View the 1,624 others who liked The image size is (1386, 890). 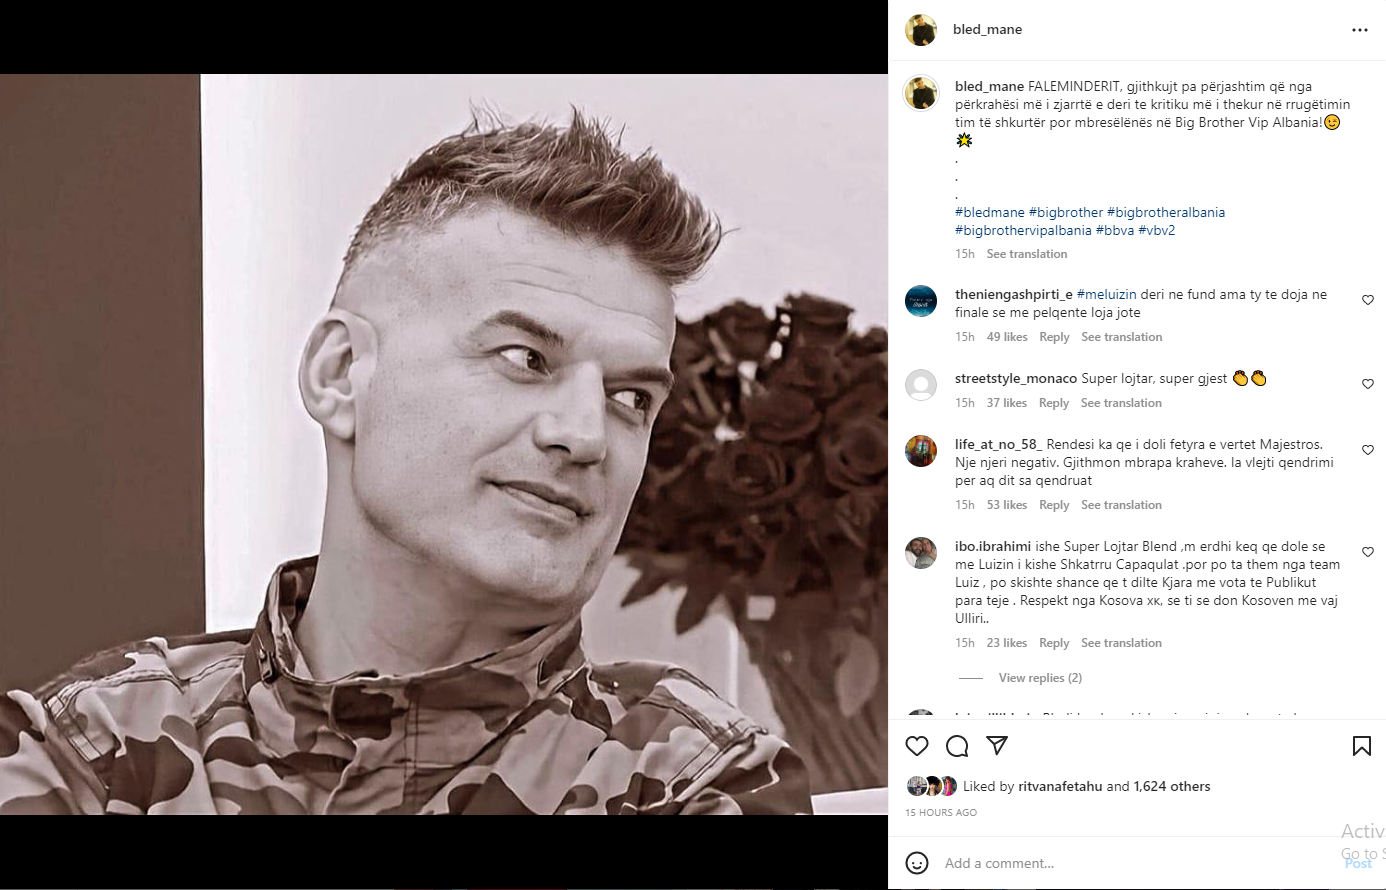(1172, 786)
